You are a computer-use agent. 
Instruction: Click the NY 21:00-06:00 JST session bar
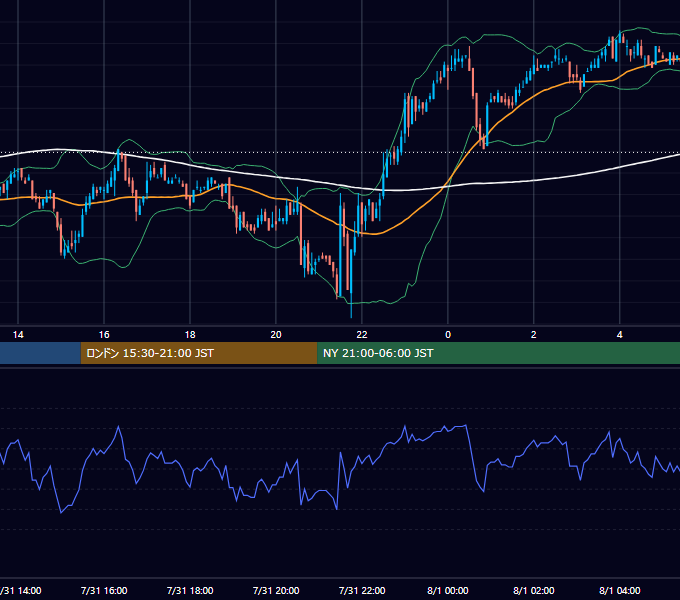(x=499, y=353)
